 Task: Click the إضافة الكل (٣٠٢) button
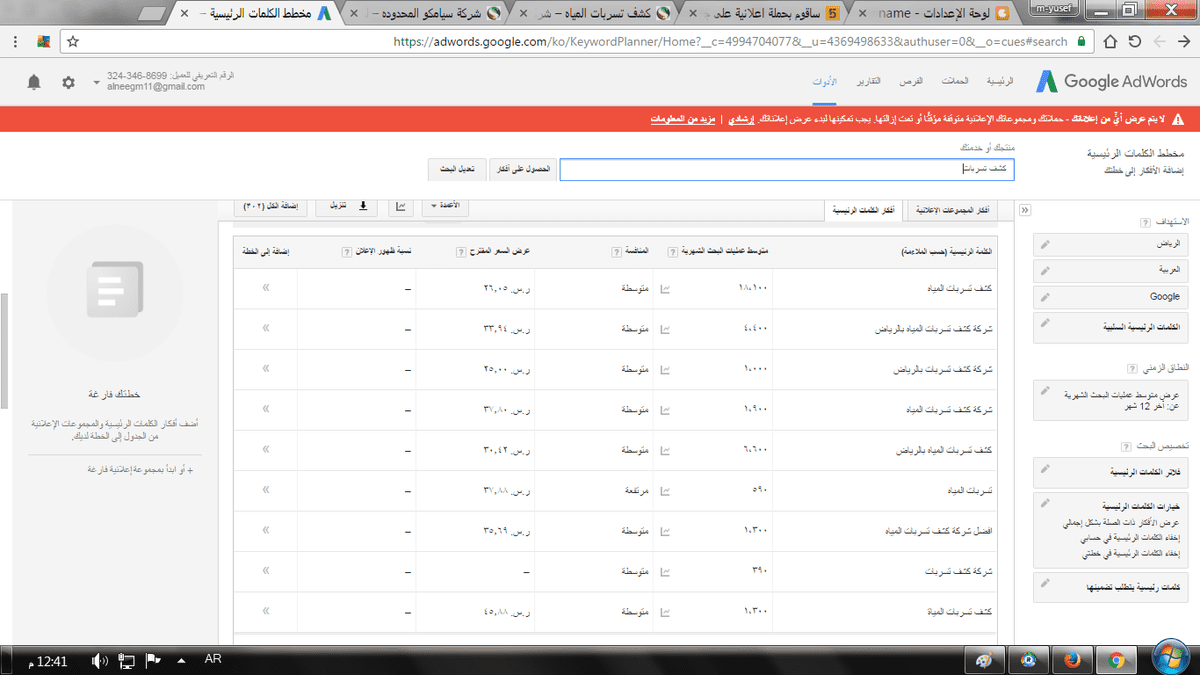pos(270,206)
